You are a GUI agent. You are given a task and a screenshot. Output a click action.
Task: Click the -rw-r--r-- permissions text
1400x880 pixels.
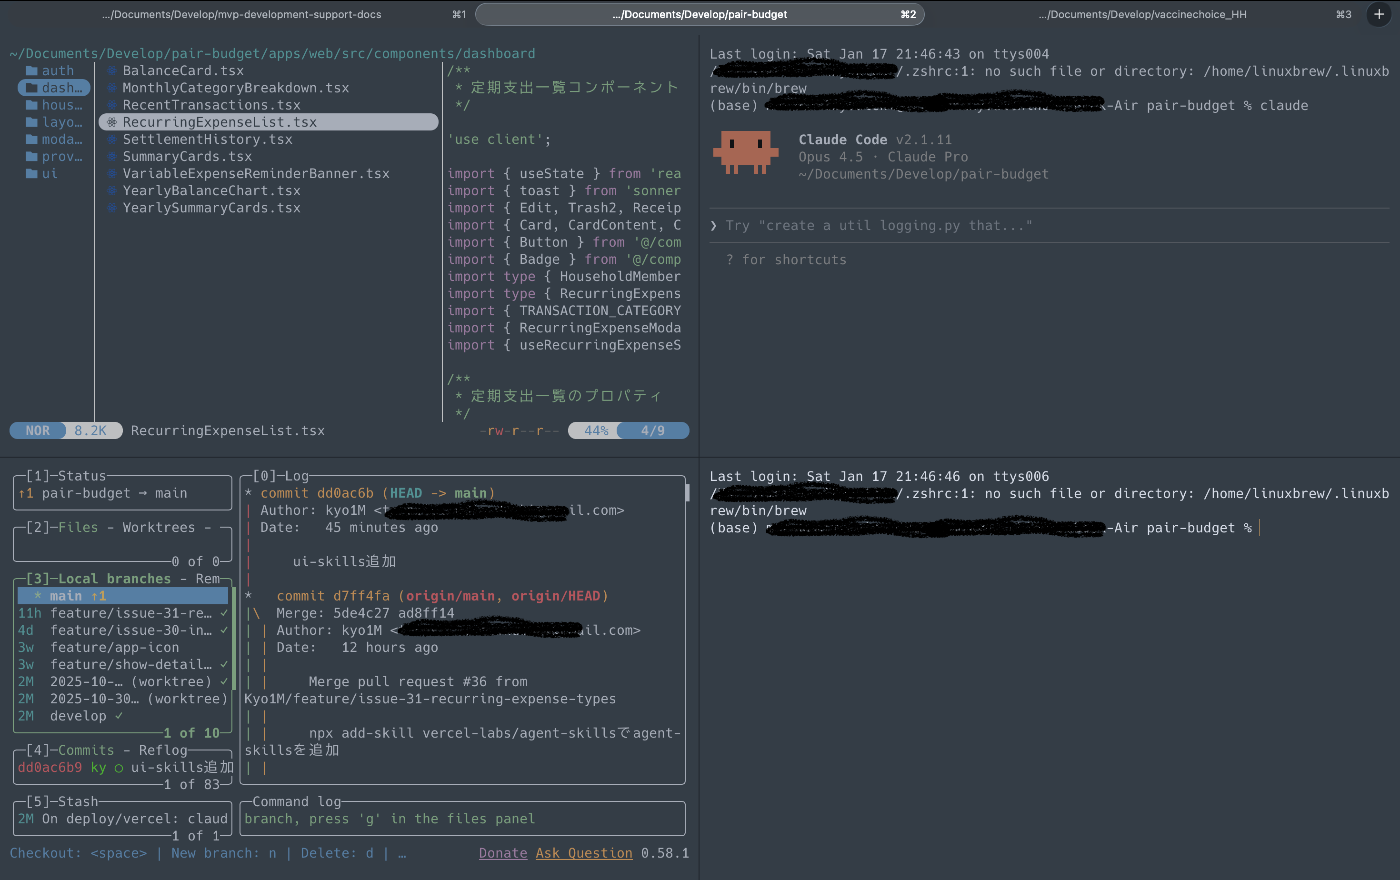pyautogui.click(x=520, y=430)
